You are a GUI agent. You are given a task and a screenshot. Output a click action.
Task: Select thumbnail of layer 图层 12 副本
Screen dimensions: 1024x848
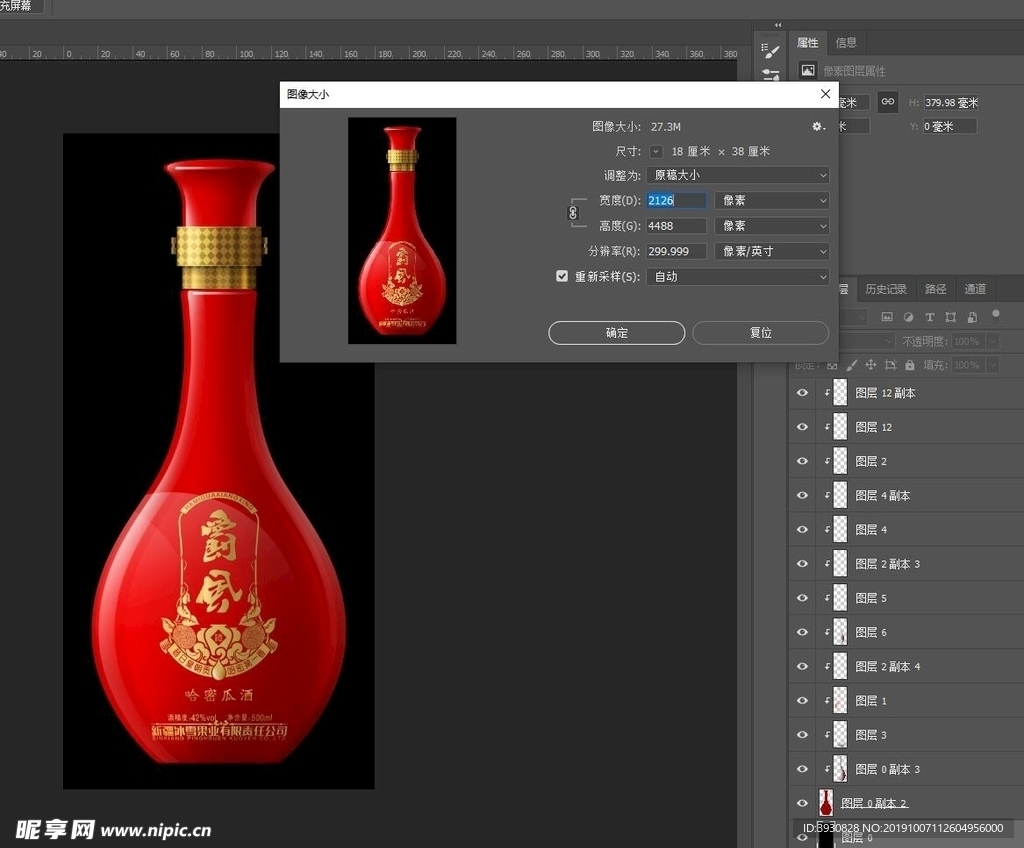(x=840, y=393)
